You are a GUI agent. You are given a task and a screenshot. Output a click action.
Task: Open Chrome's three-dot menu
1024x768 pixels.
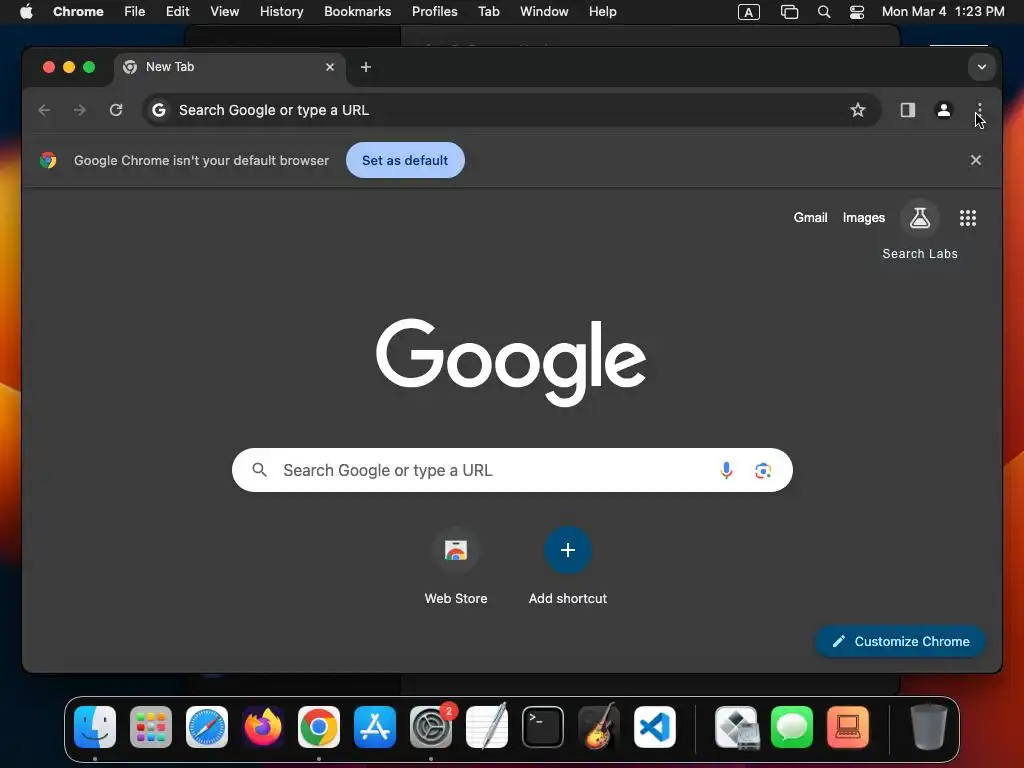[x=979, y=110]
